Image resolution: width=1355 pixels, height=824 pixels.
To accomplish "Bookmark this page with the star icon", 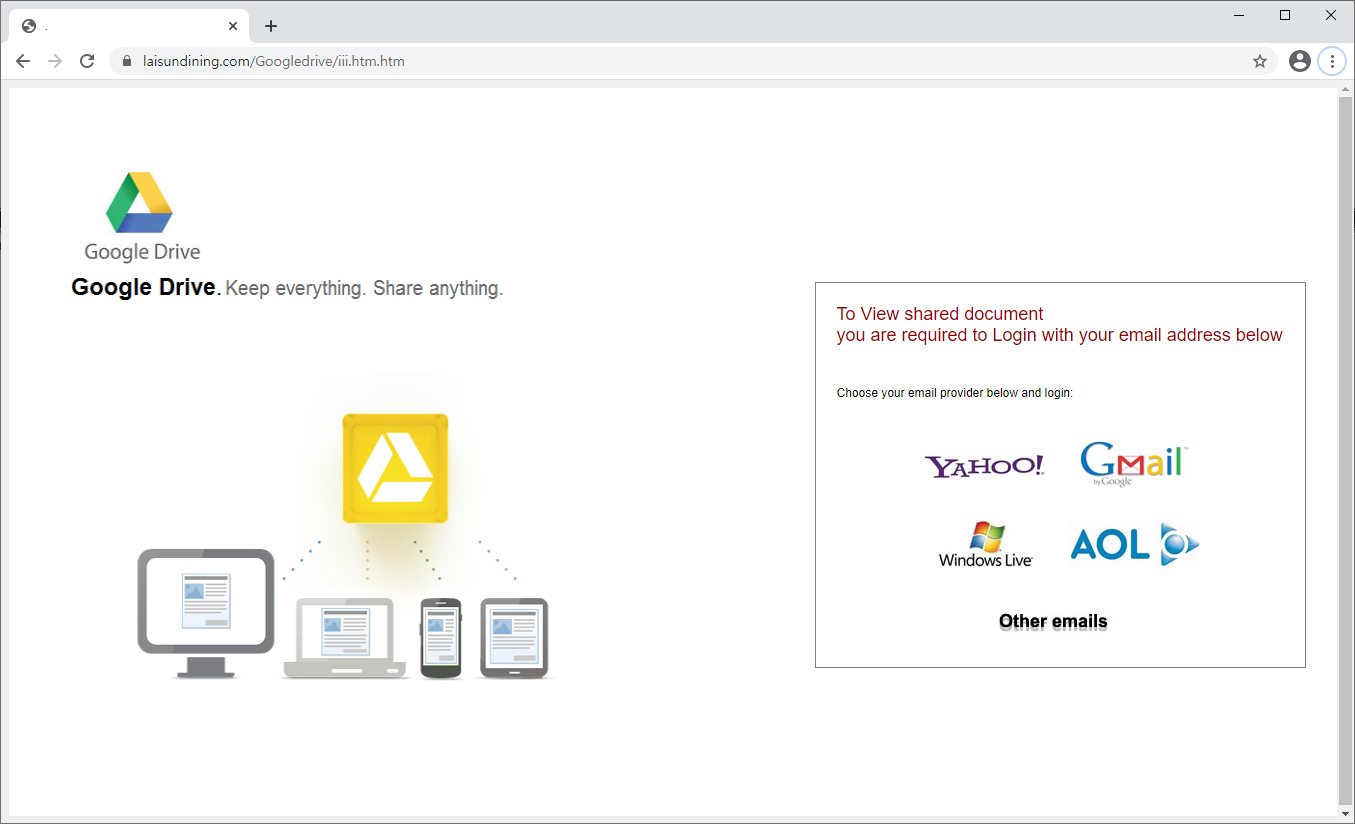I will click(1260, 61).
